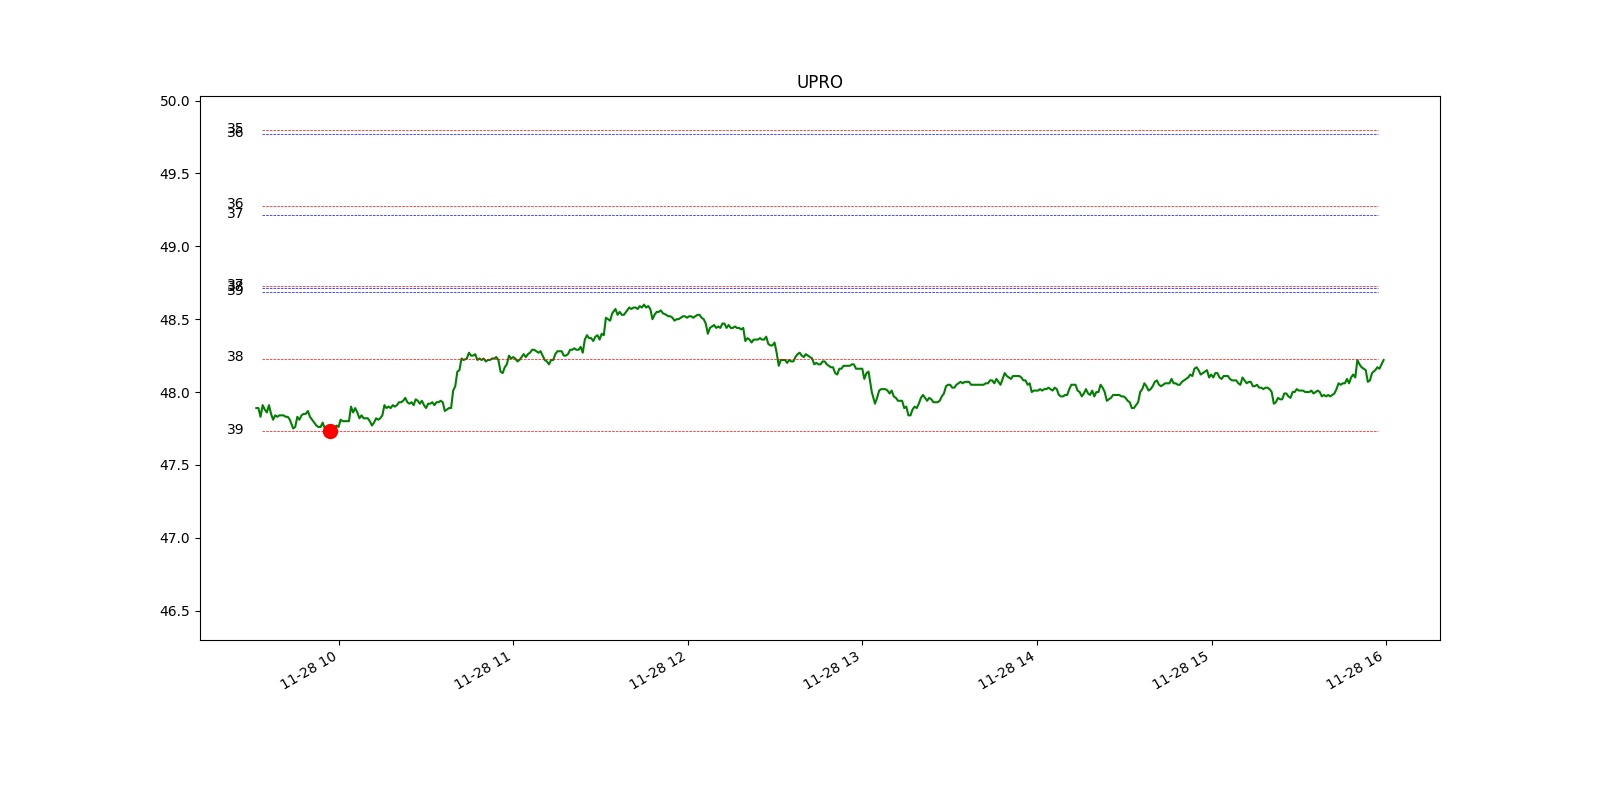Click the 47.0 y-axis label

174,538
